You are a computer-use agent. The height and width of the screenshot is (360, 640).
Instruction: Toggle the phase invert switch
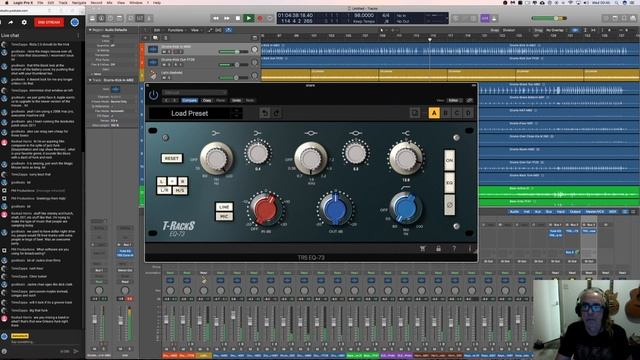[449, 205]
